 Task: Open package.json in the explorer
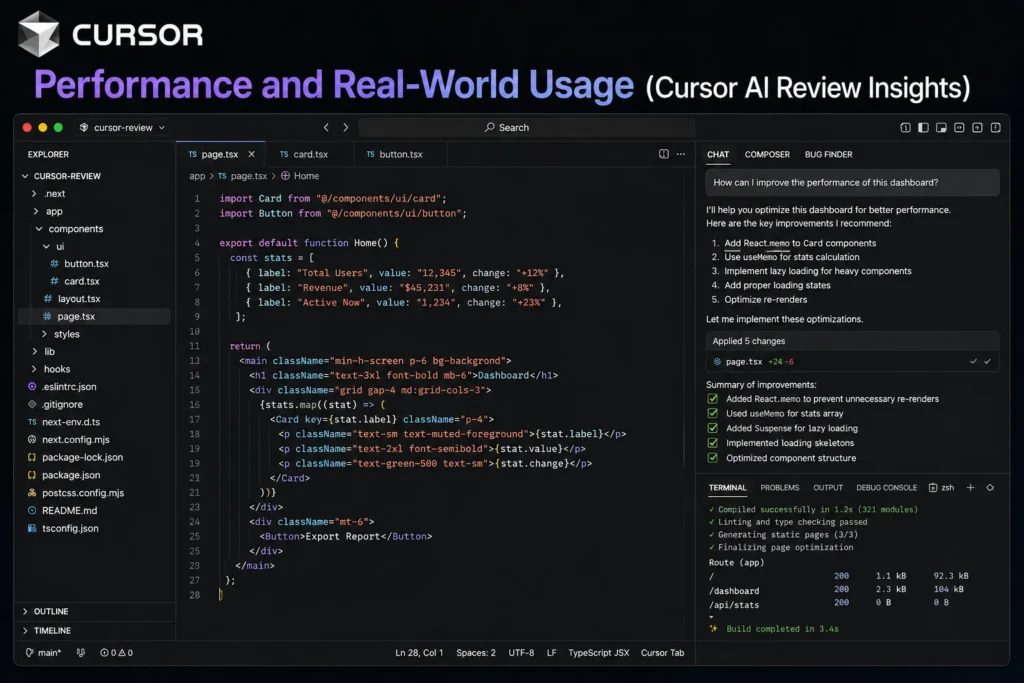click(x=71, y=475)
